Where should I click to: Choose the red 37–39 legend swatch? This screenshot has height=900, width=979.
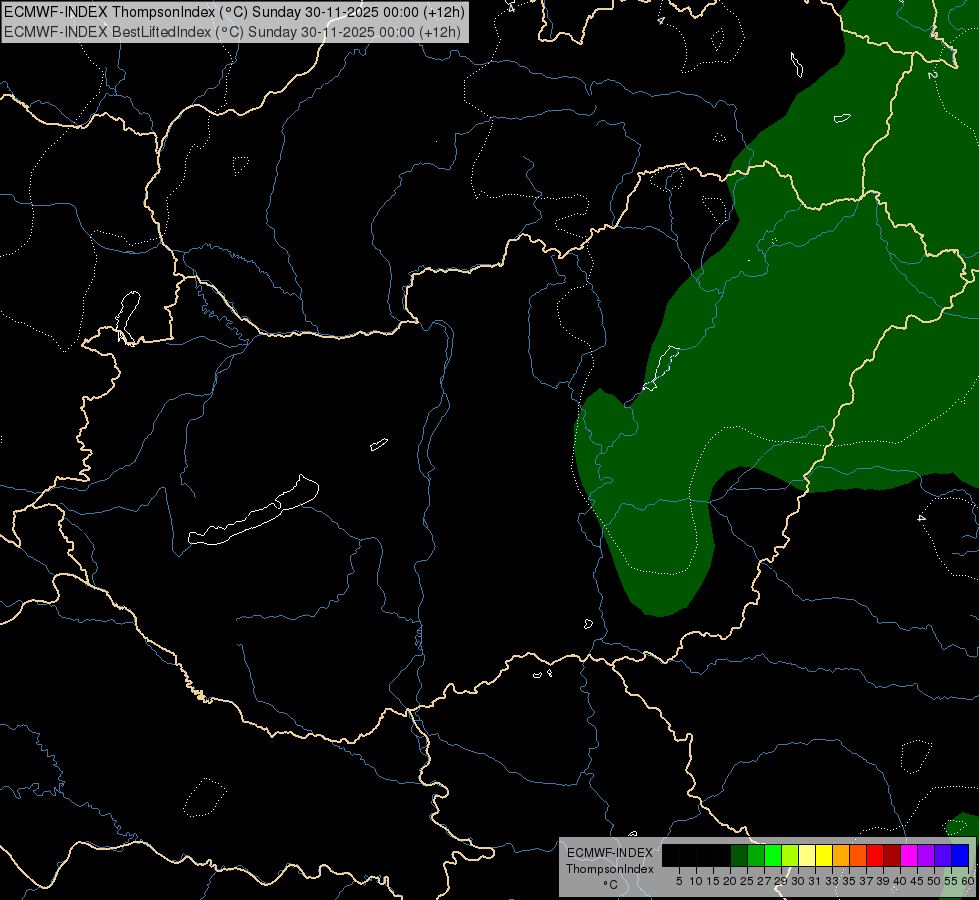875,855
